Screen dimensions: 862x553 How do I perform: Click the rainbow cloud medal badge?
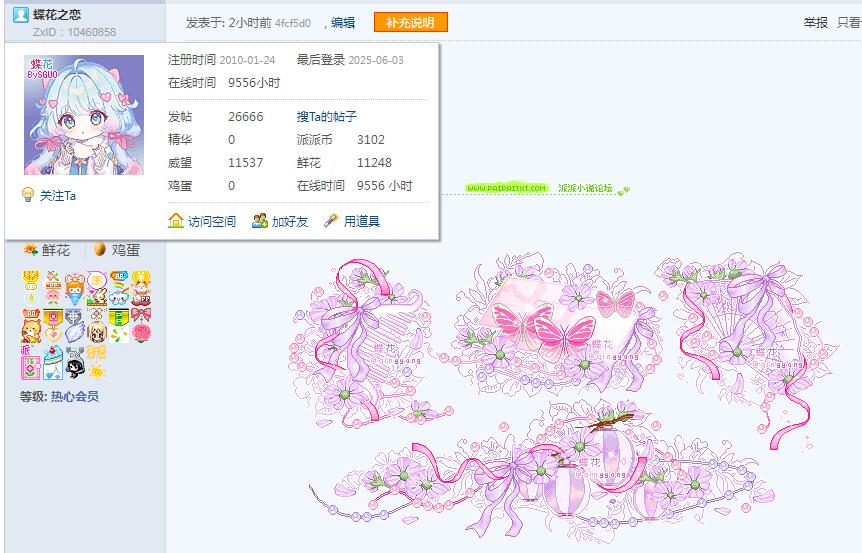tap(119, 288)
